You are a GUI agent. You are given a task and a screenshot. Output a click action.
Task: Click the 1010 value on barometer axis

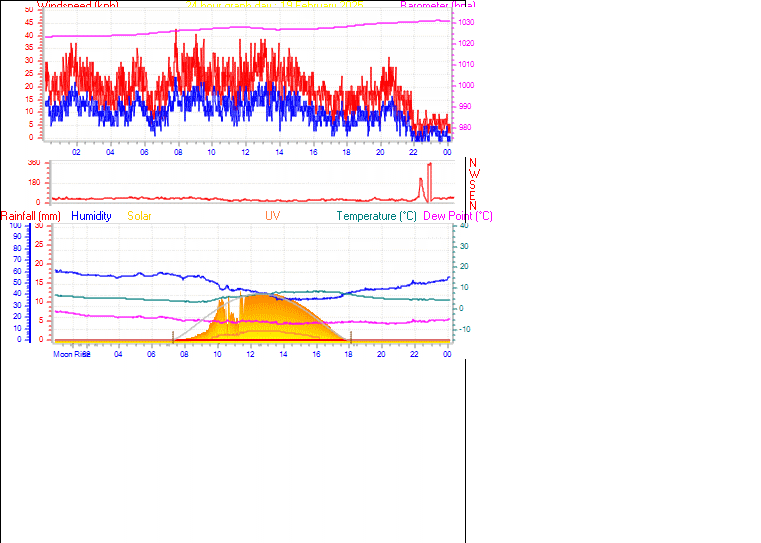tap(466, 64)
